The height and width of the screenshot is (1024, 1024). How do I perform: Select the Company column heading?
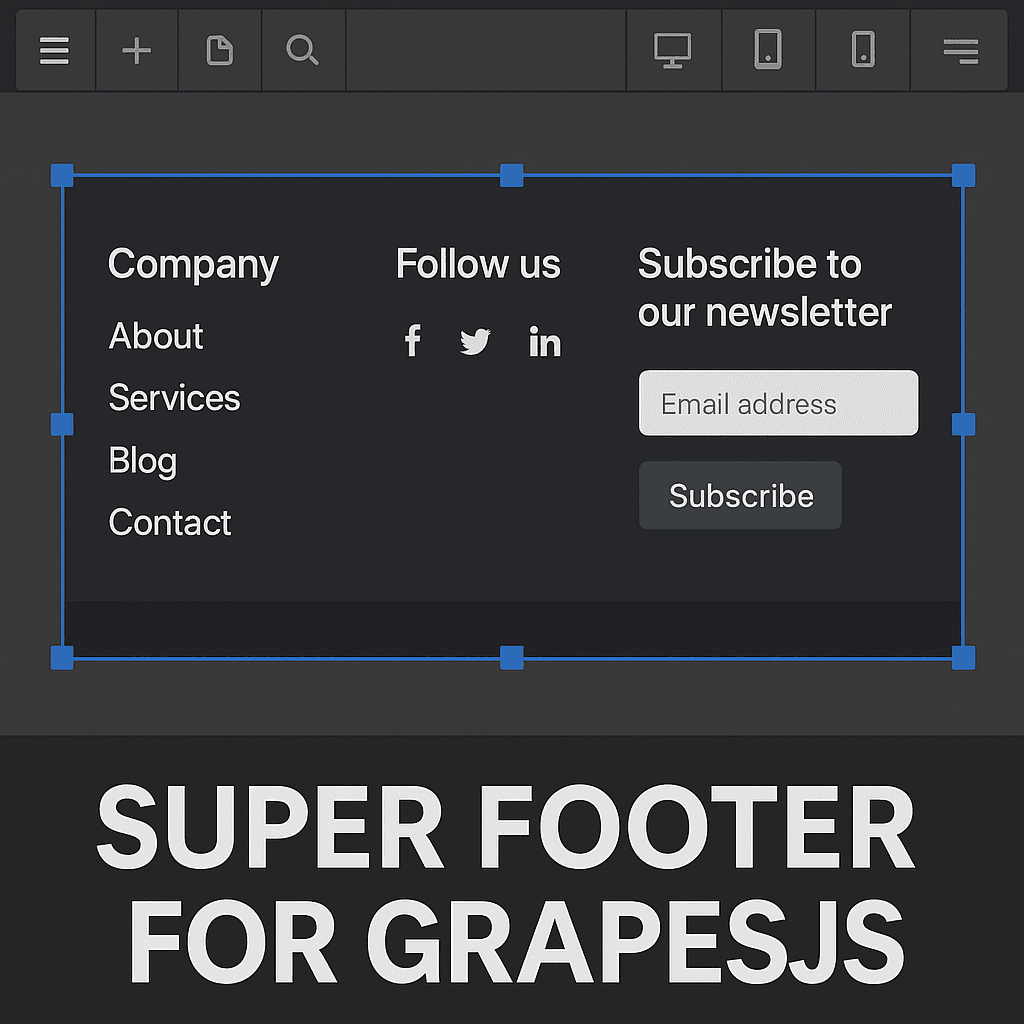193,264
